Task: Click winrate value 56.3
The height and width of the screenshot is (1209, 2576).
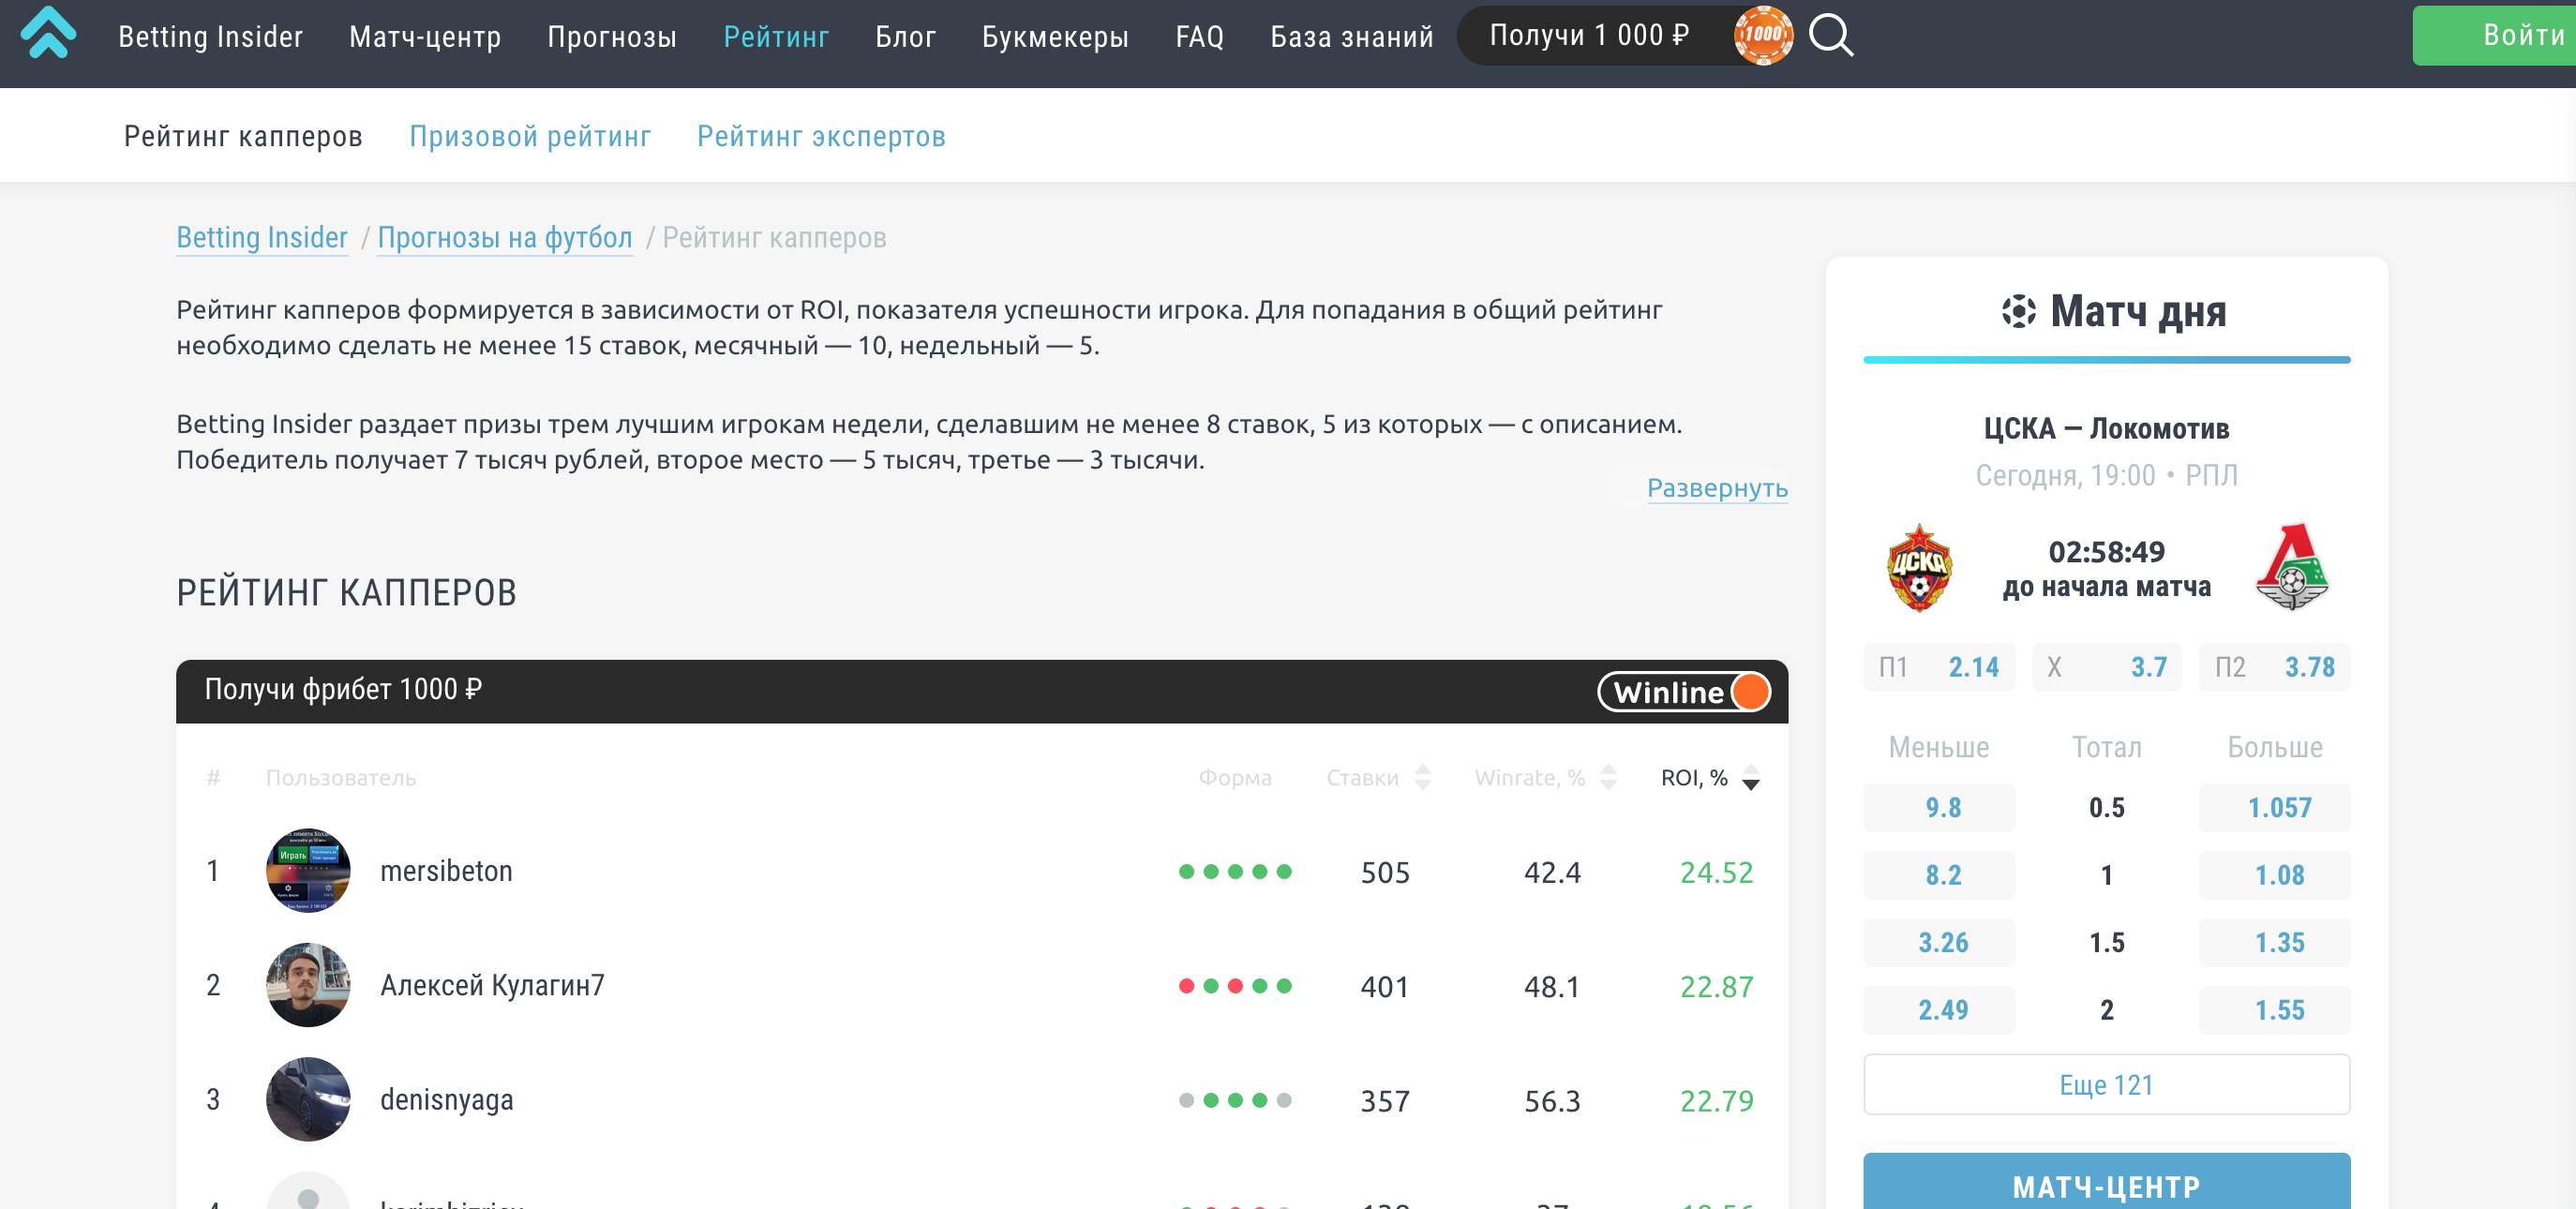Action: [x=1552, y=1100]
